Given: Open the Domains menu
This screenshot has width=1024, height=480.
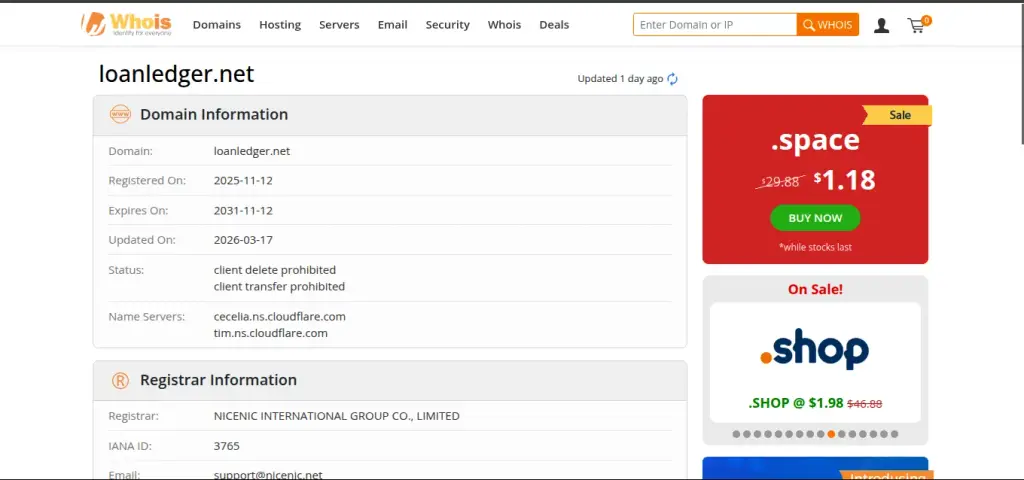Looking at the screenshot, I should click(217, 25).
